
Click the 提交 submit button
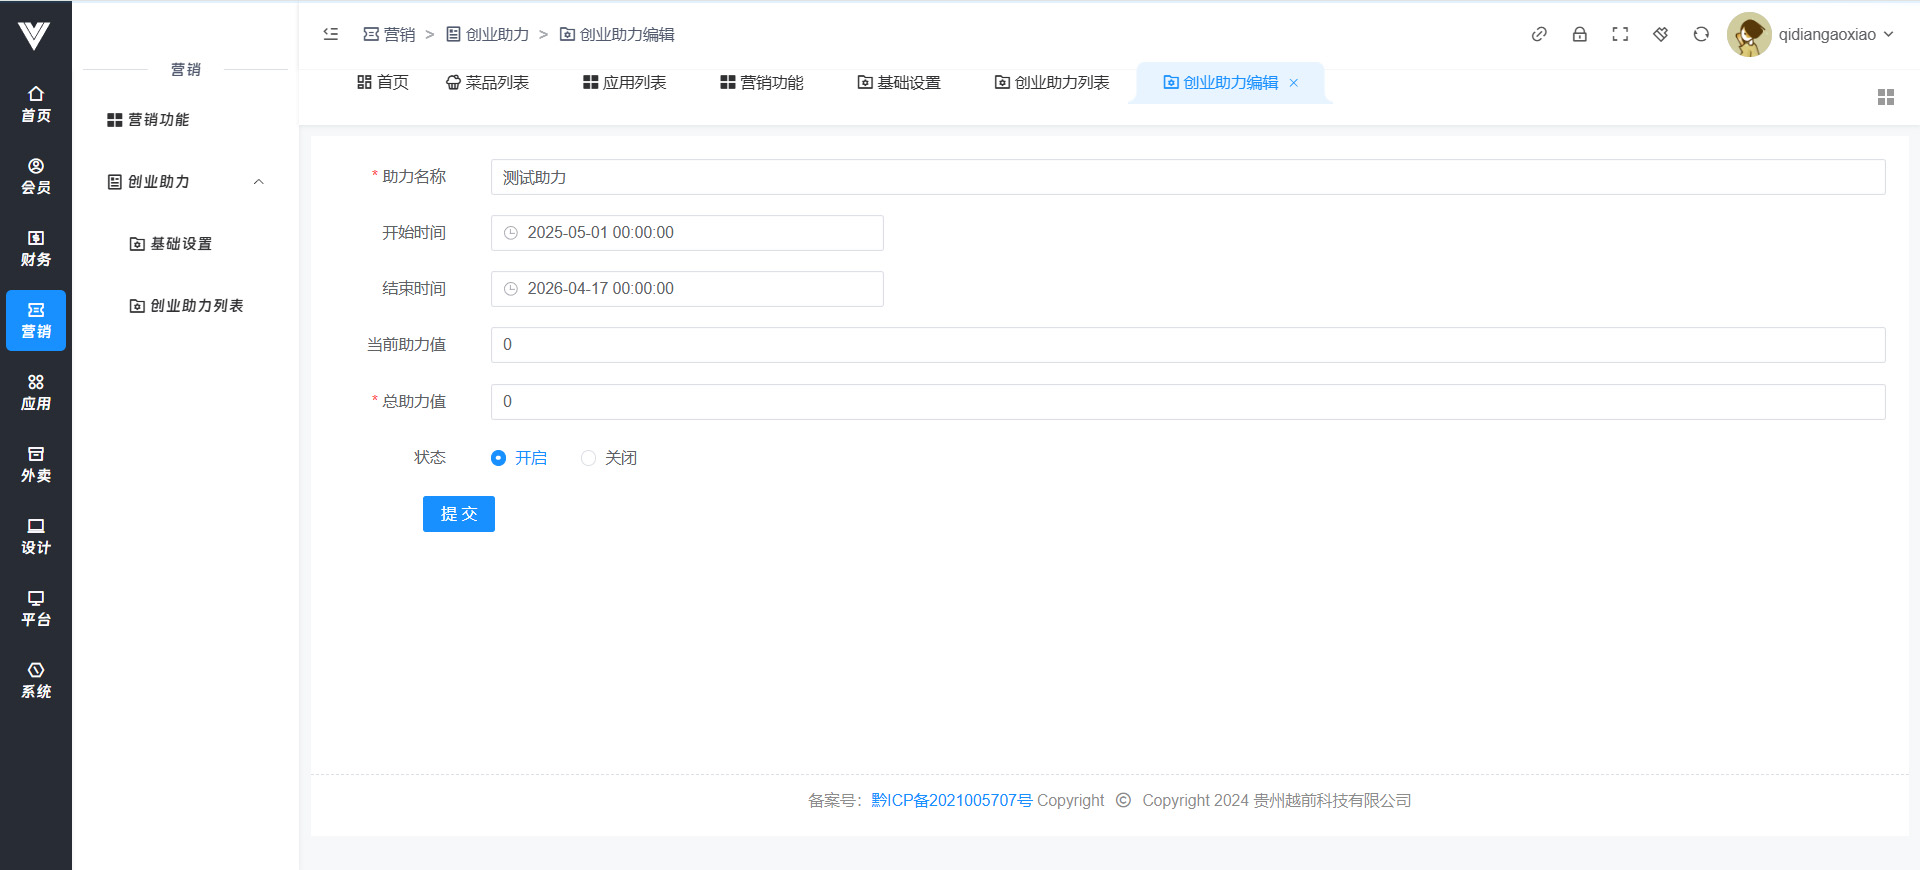coord(458,514)
